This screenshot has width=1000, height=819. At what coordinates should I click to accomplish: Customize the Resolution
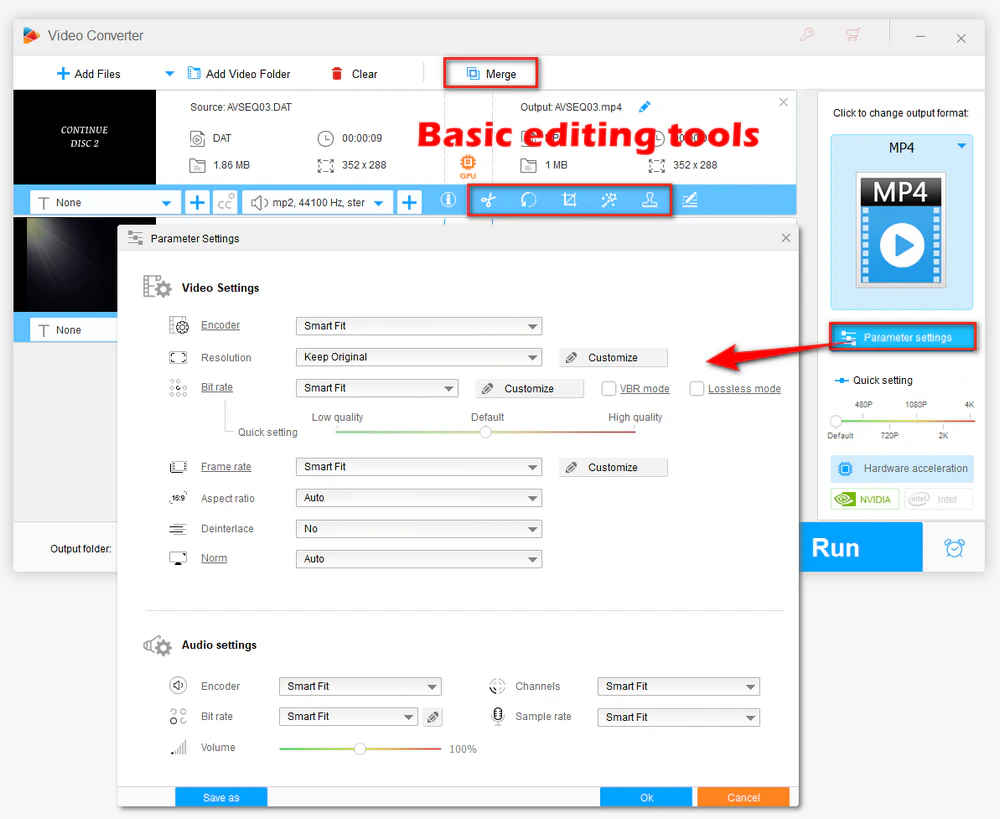tap(614, 357)
